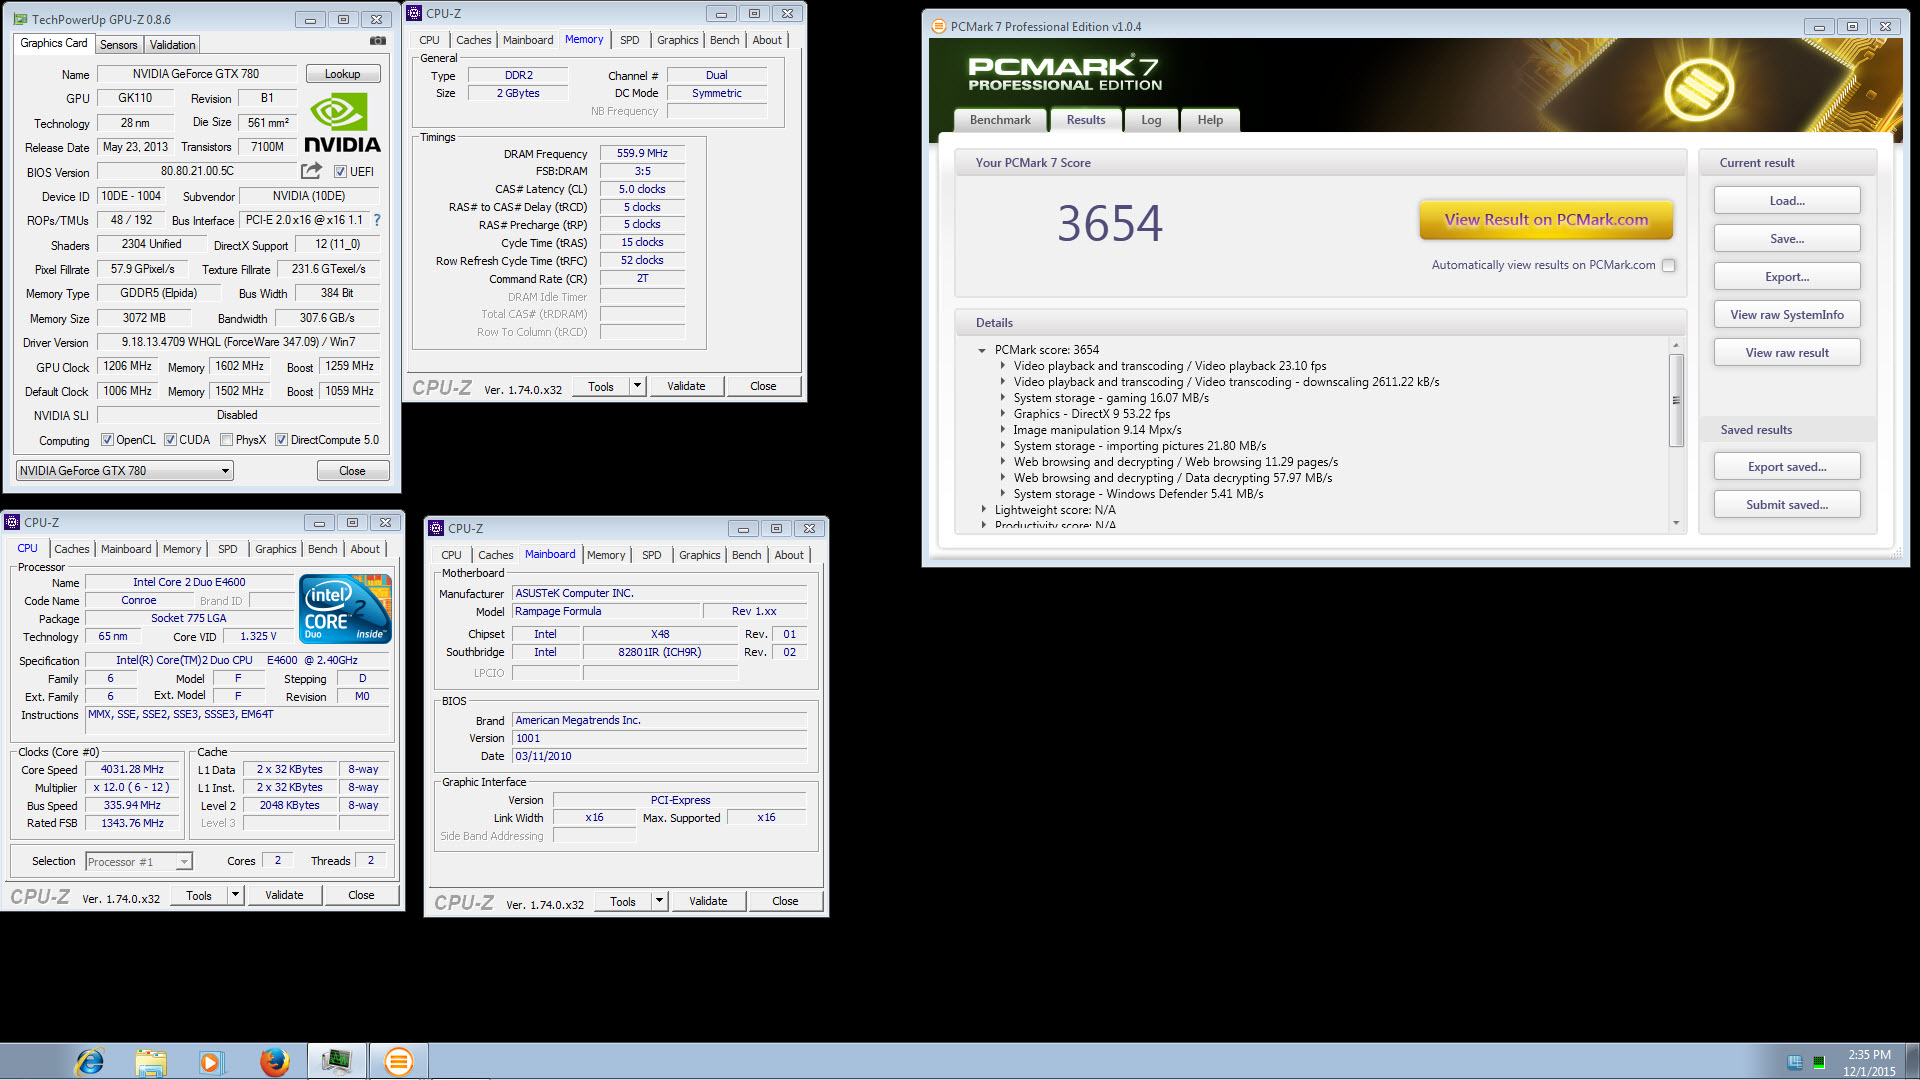Toggle UEFI checkbox in GPU-Z

coord(340,172)
